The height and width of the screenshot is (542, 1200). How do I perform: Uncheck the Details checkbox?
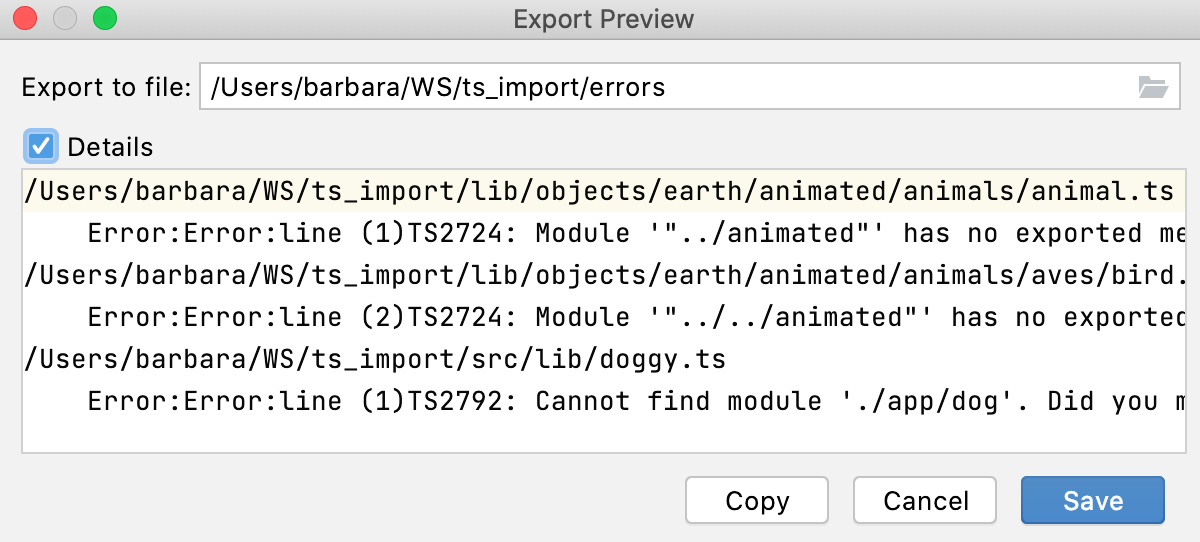click(41, 147)
